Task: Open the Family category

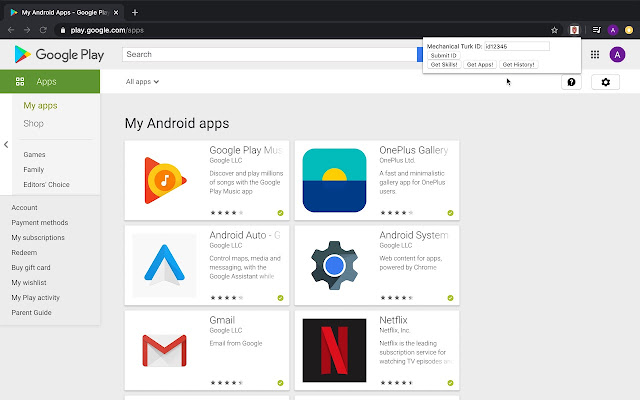Action: pos(33,169)
